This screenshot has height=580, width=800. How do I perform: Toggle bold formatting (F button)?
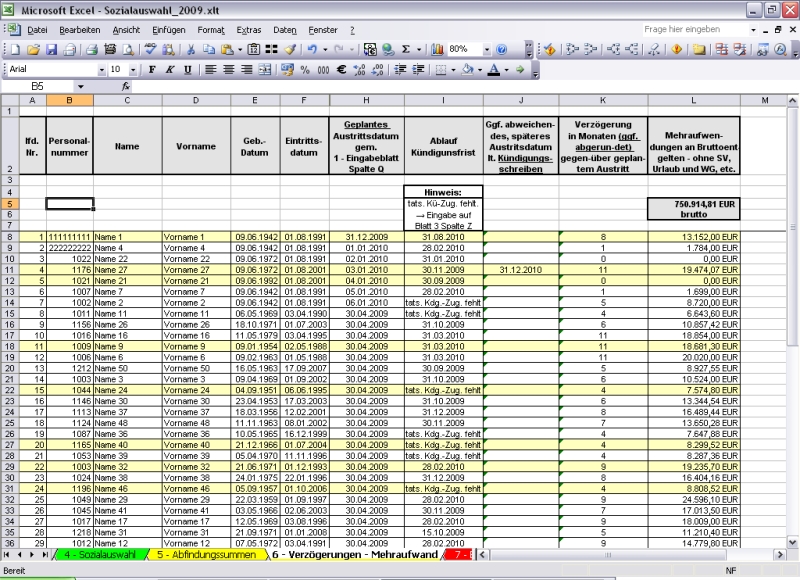152,70
